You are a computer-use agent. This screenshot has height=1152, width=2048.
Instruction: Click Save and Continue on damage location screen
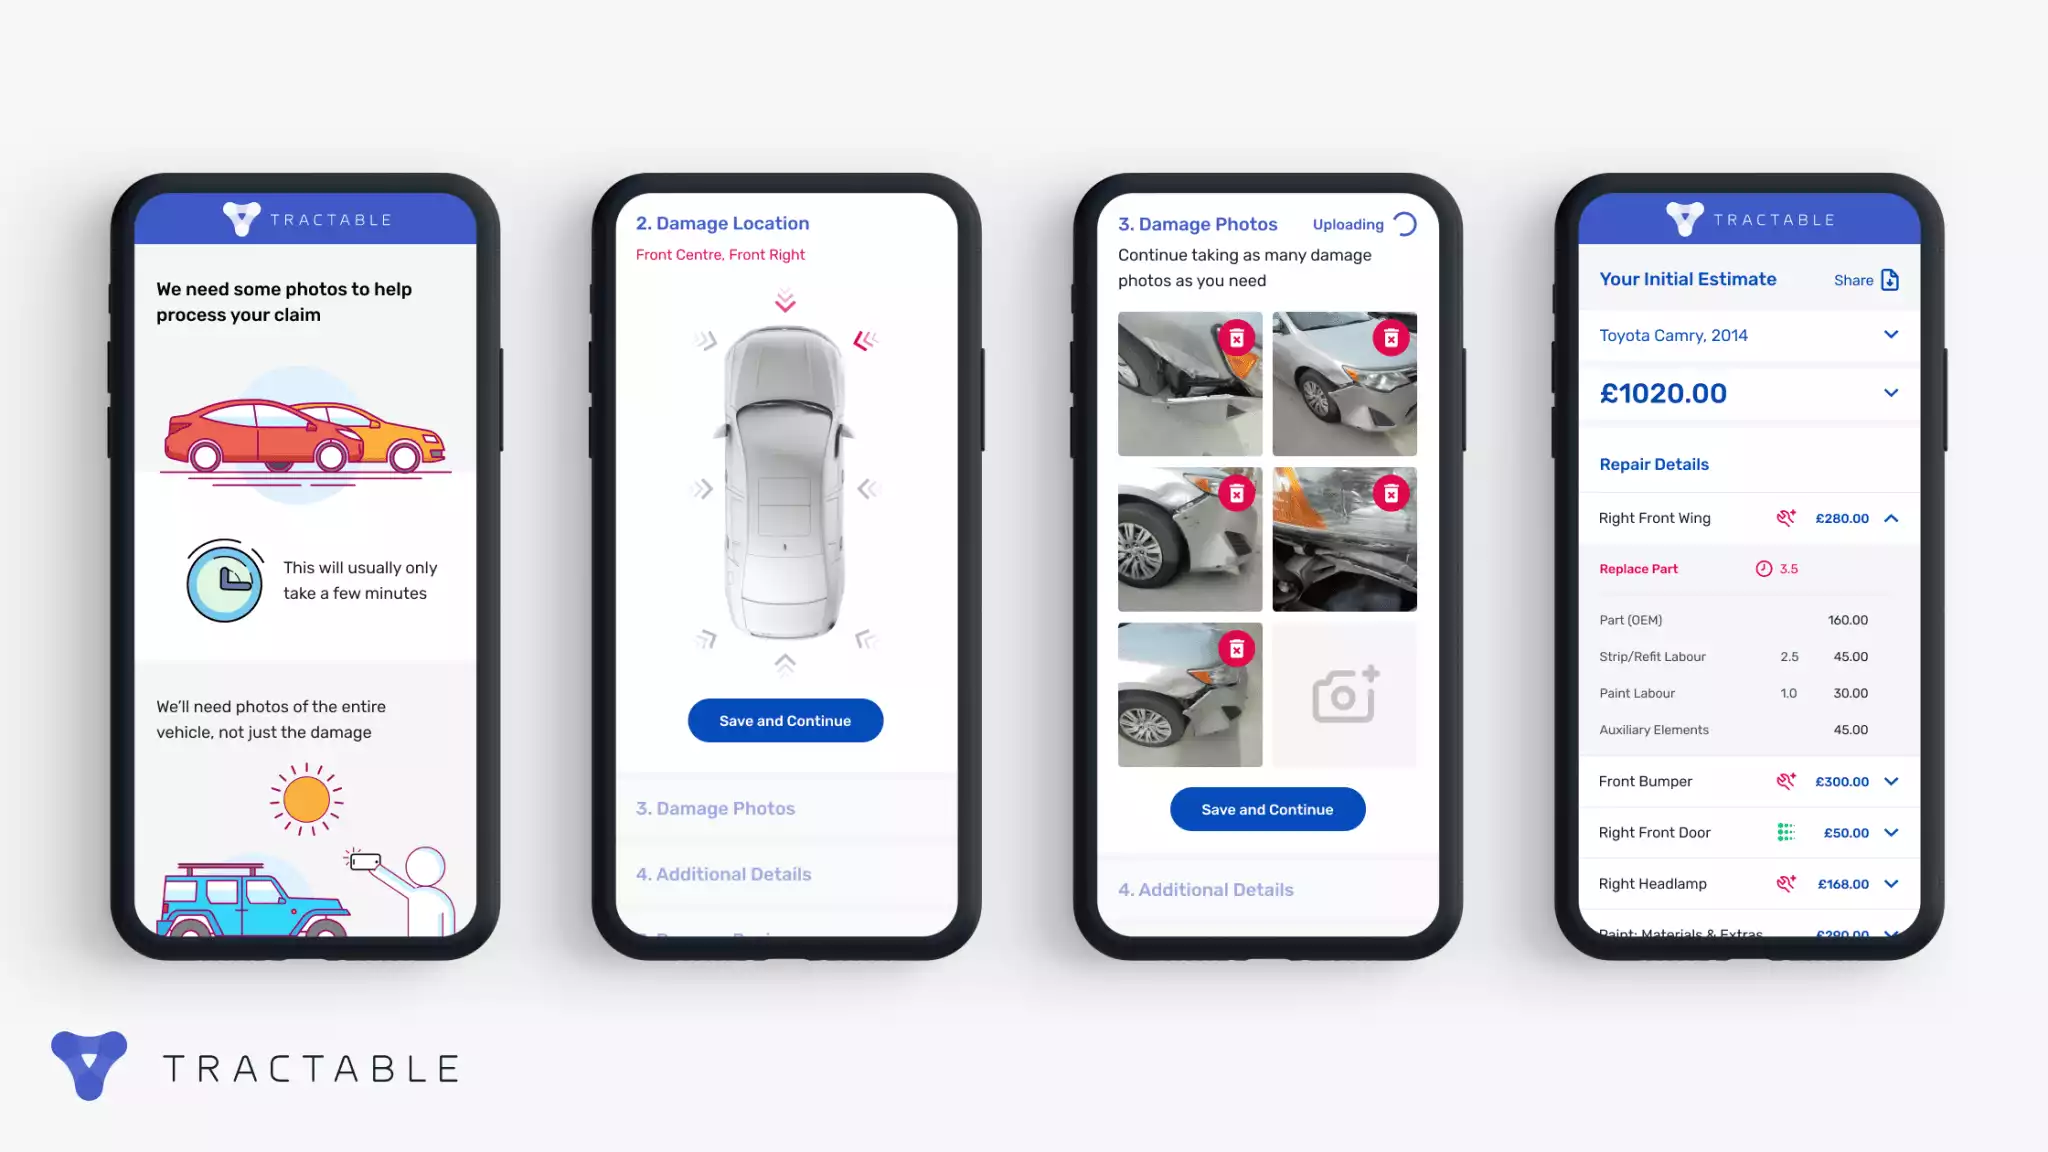click(785, 720)
